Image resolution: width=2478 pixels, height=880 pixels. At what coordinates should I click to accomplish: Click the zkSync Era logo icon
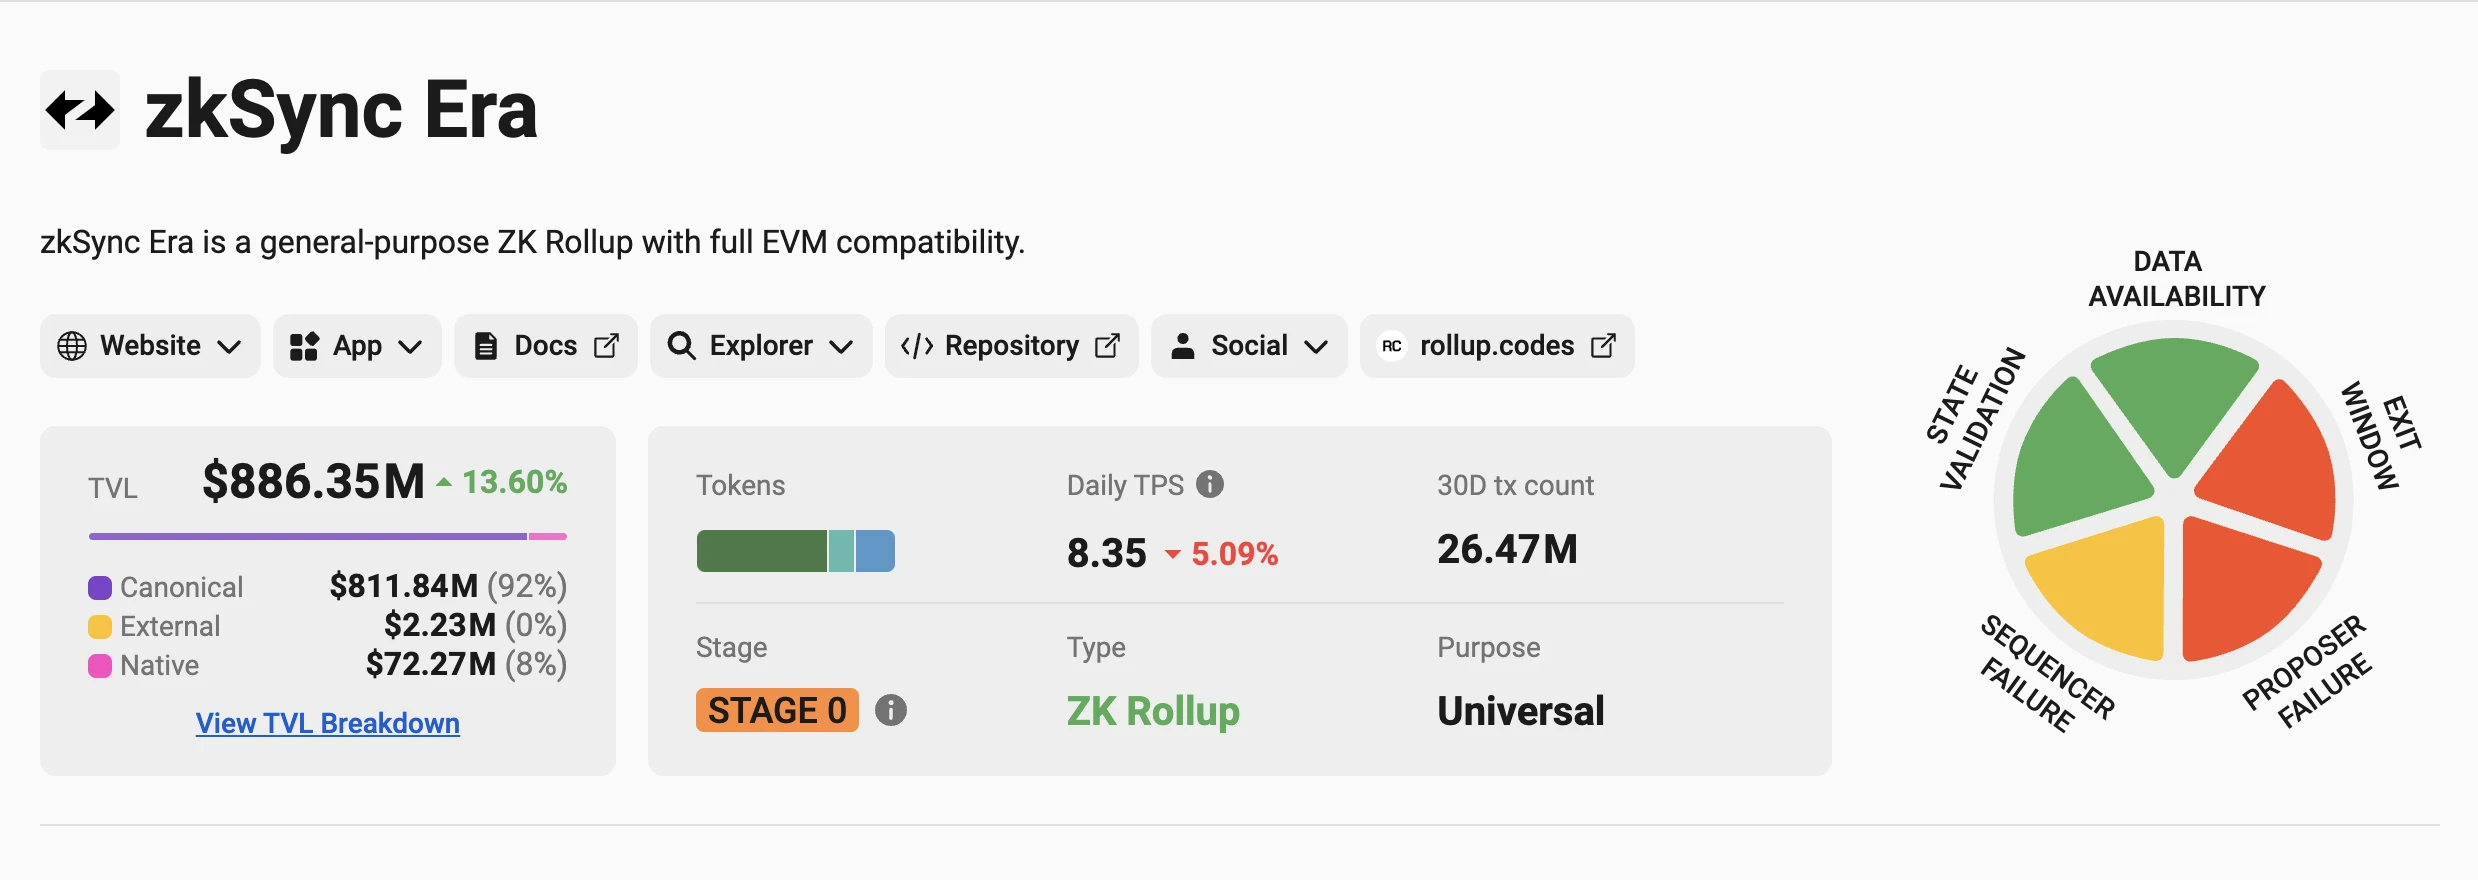coord(80,110)
